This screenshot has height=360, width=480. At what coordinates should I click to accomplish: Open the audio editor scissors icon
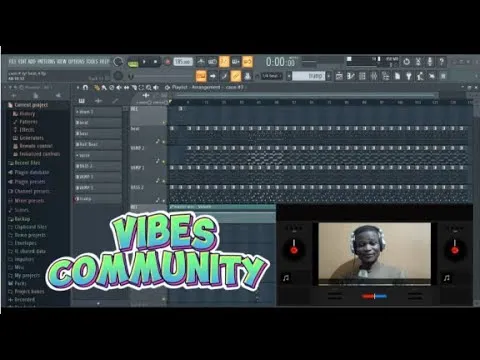[418, 62]
